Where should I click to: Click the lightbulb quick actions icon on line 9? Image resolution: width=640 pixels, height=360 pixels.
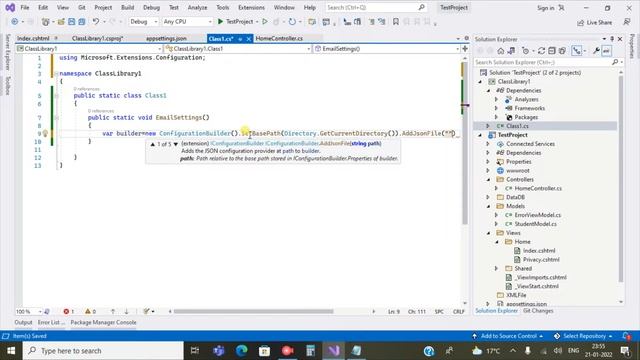tap(45, 133)
